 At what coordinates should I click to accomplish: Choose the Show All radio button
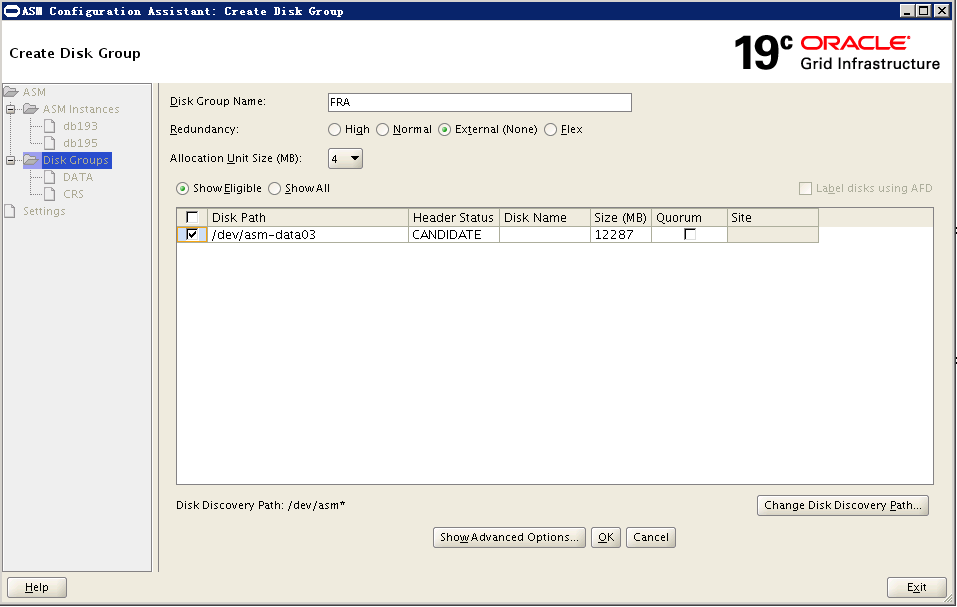tap(275, 189)
